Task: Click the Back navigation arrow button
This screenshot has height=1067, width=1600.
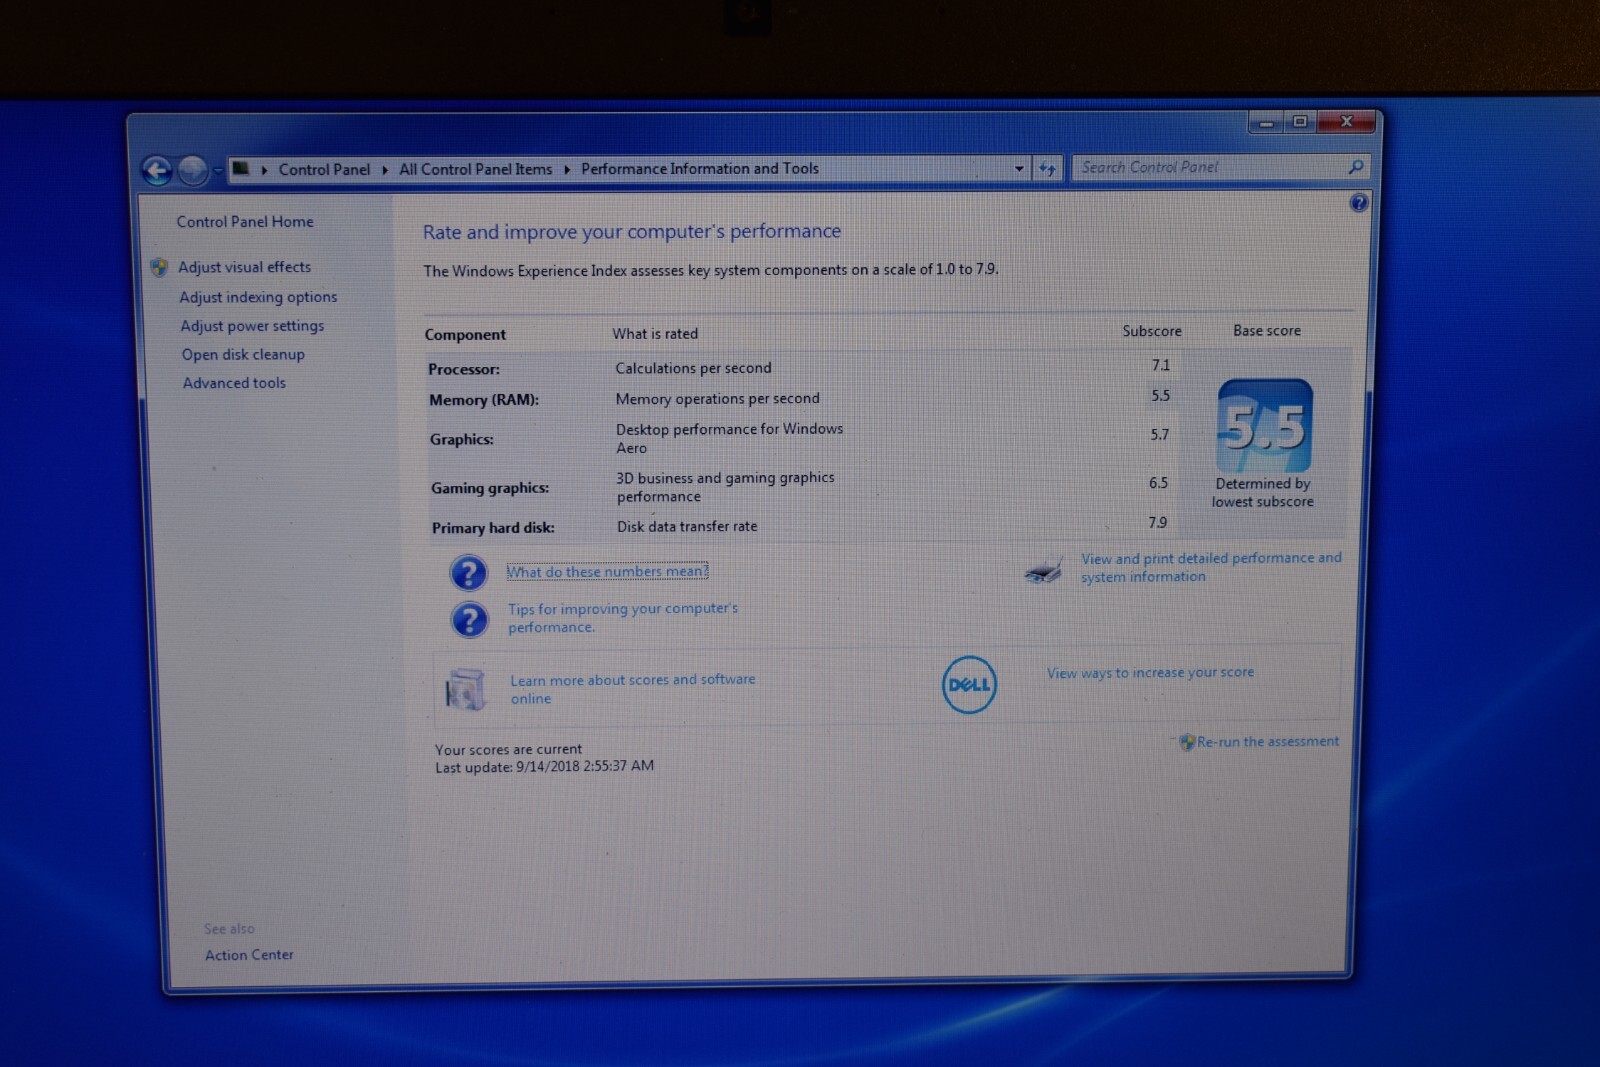Action: coord(157,171)
